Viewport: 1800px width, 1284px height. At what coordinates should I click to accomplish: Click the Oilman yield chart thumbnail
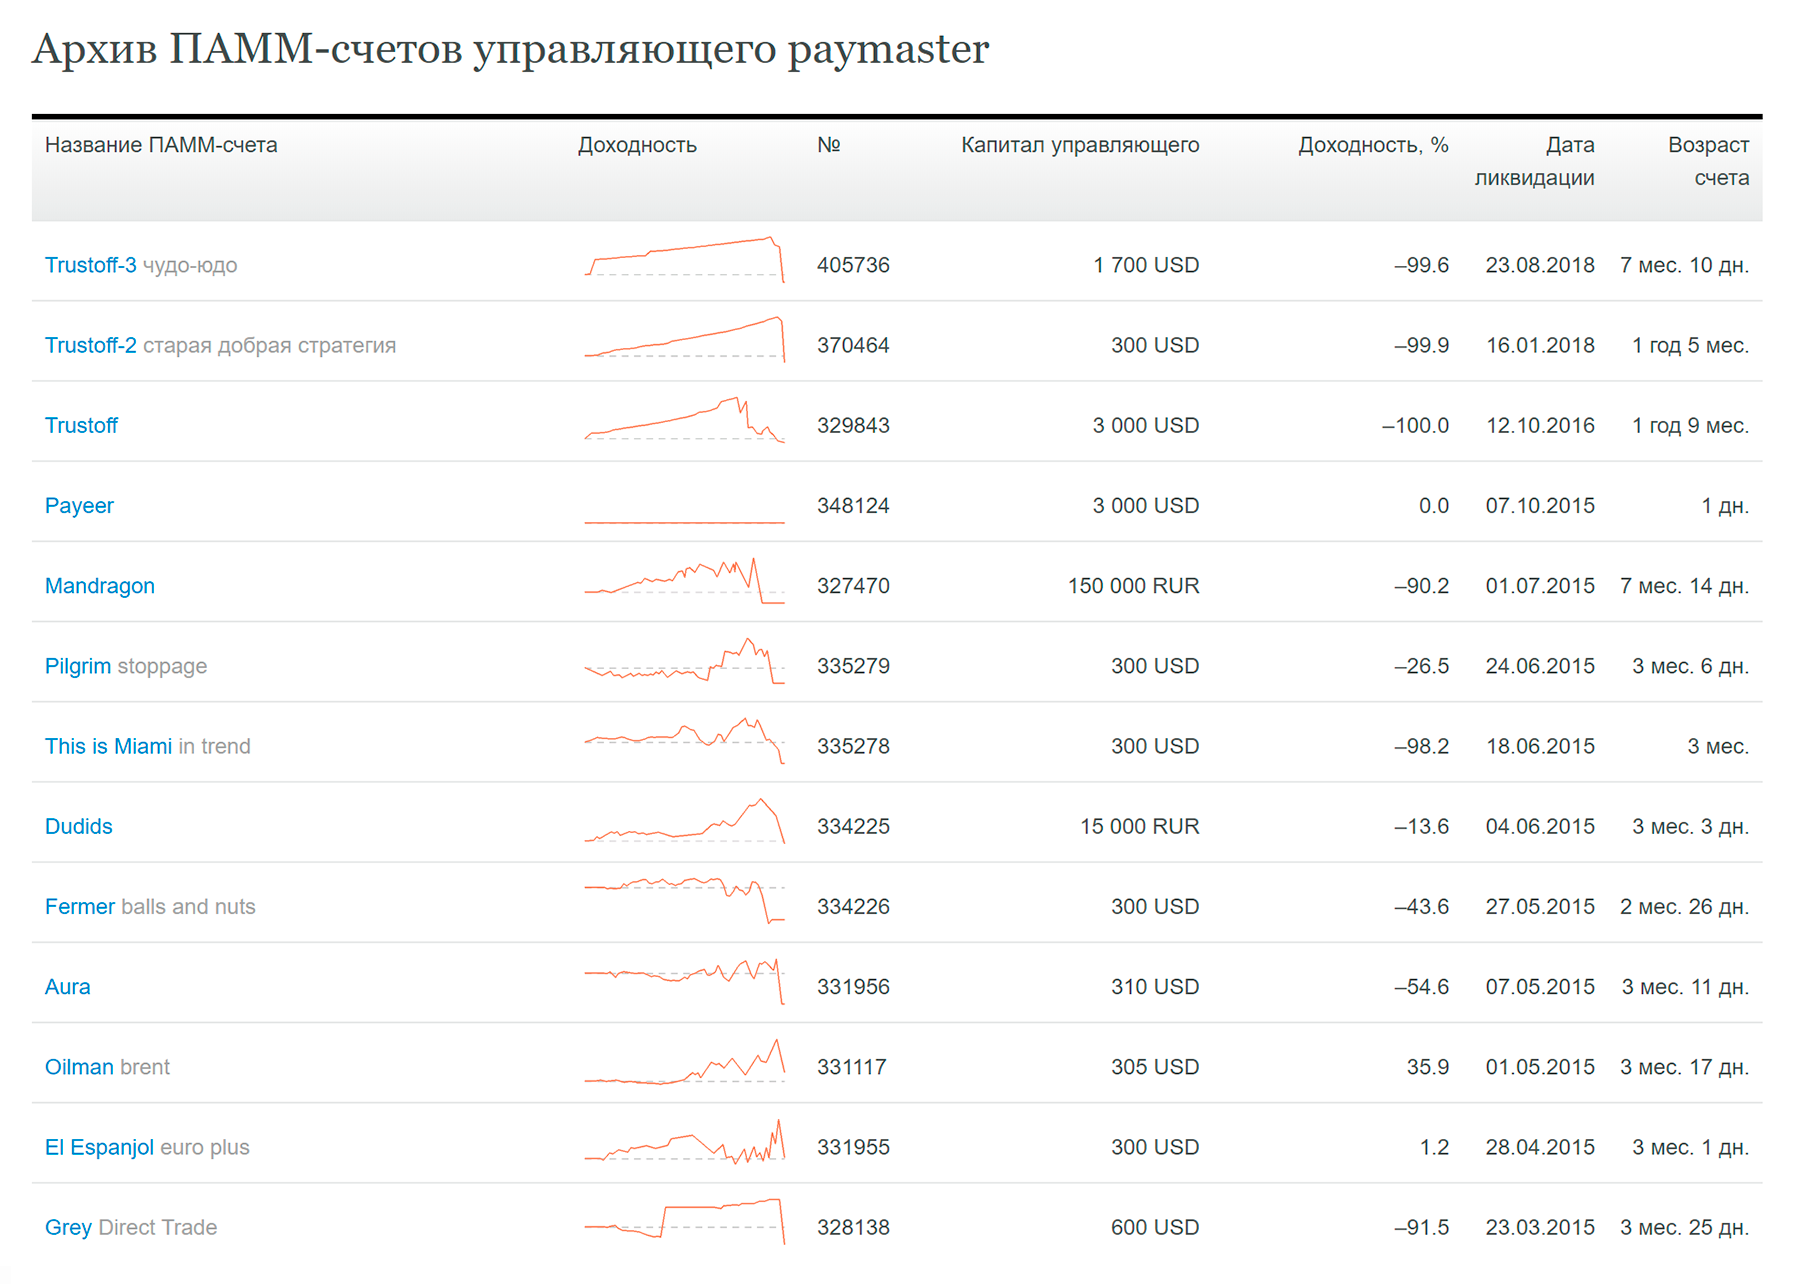pyautogui.click(x=685, y=1061)
